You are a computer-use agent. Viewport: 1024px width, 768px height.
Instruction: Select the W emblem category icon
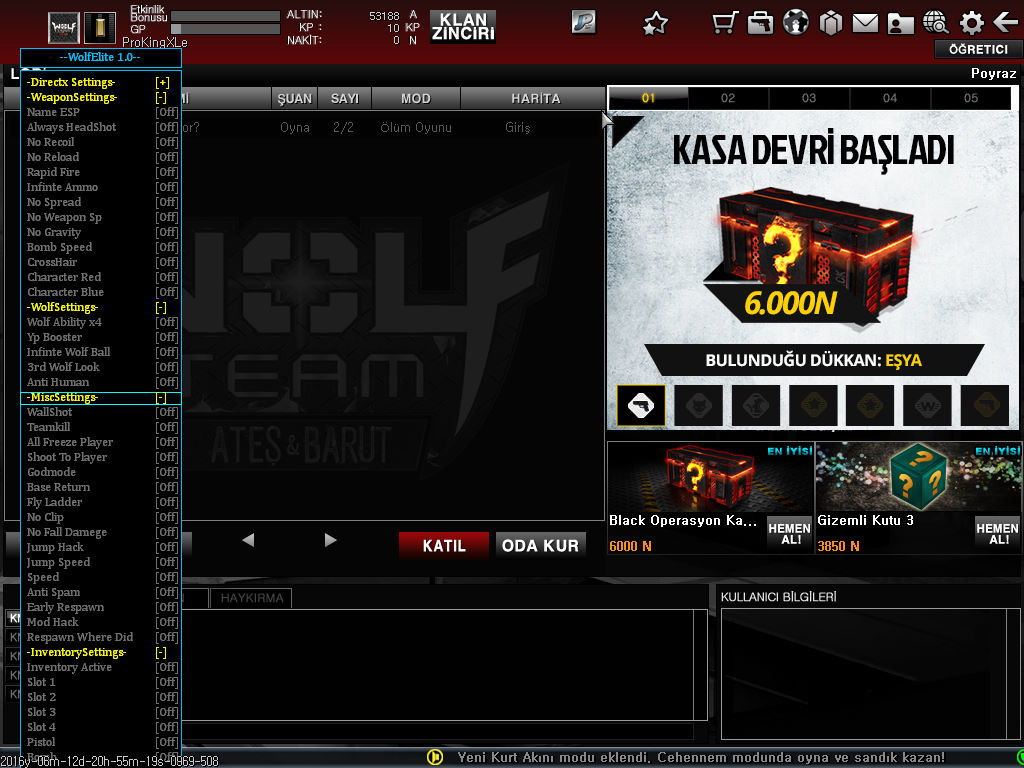click(x=927, y=405)
